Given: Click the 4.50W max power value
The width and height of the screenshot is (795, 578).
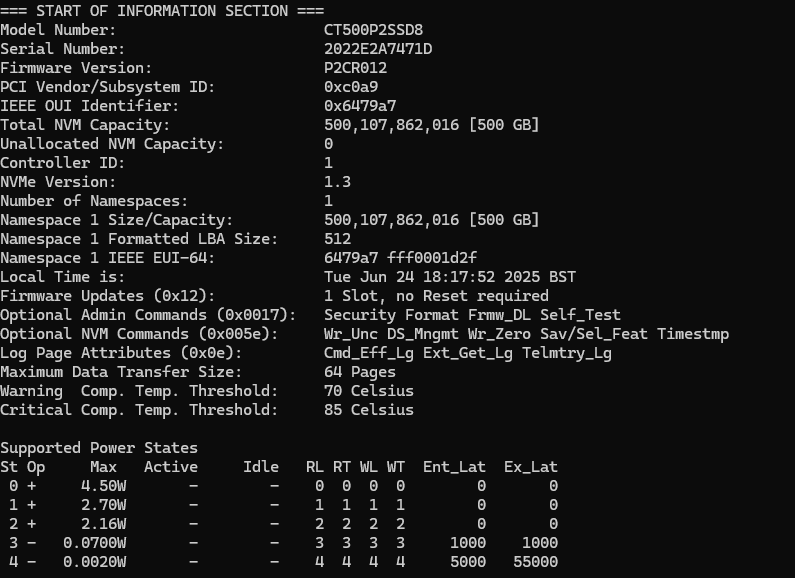Looking at the screenshot, I should tap(103, 486).
